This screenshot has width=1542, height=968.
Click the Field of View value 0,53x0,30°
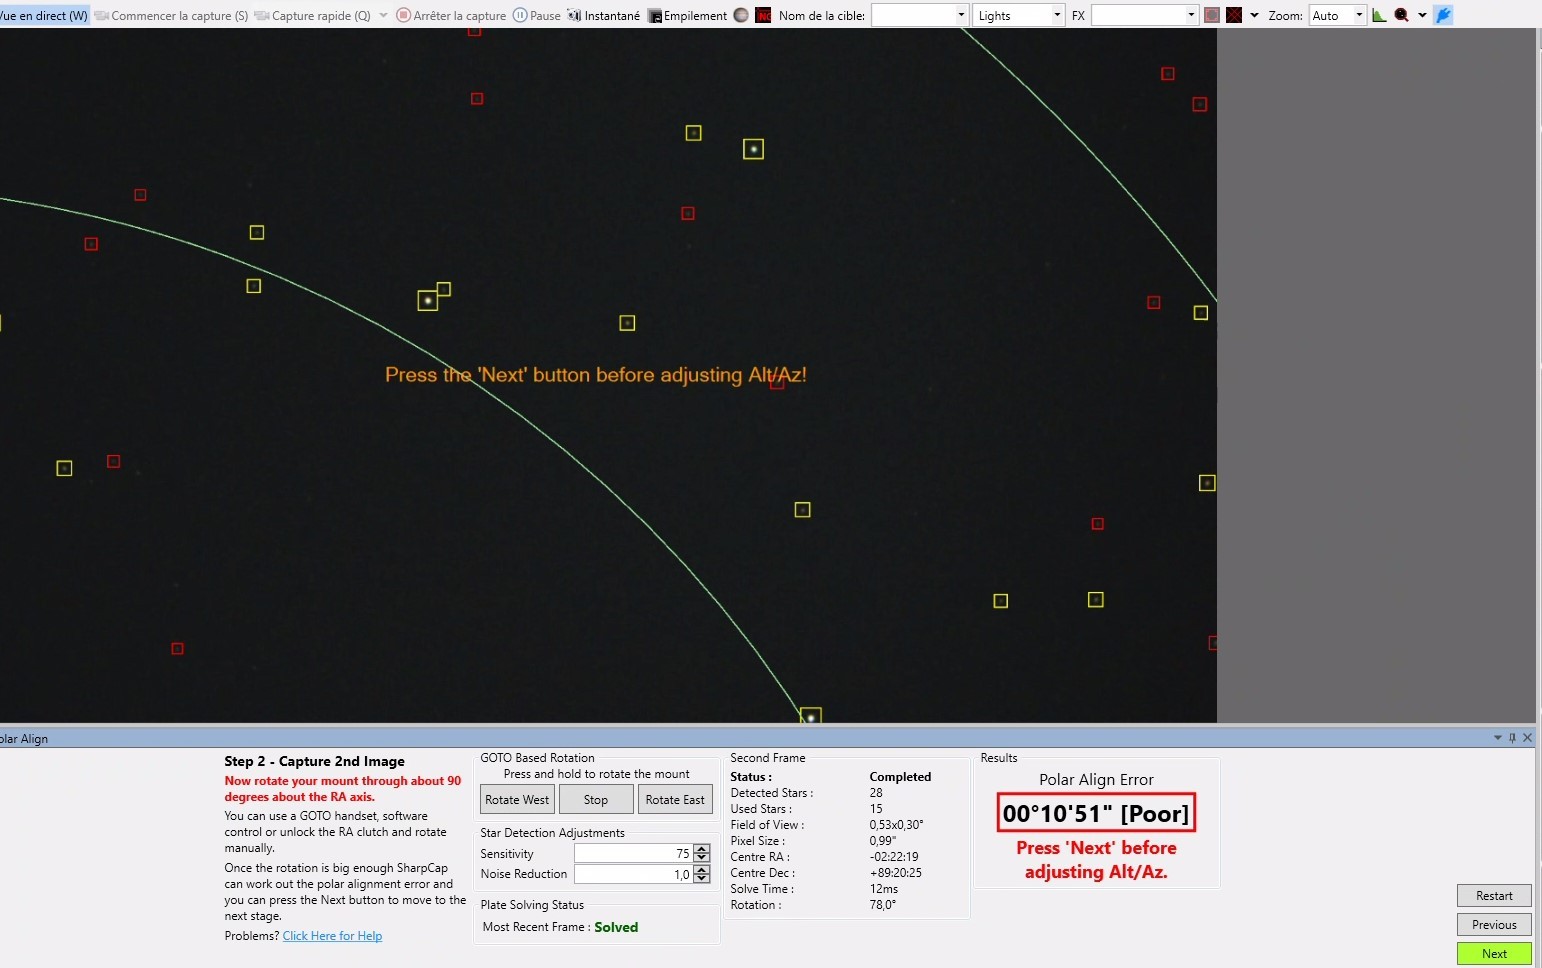896,825
